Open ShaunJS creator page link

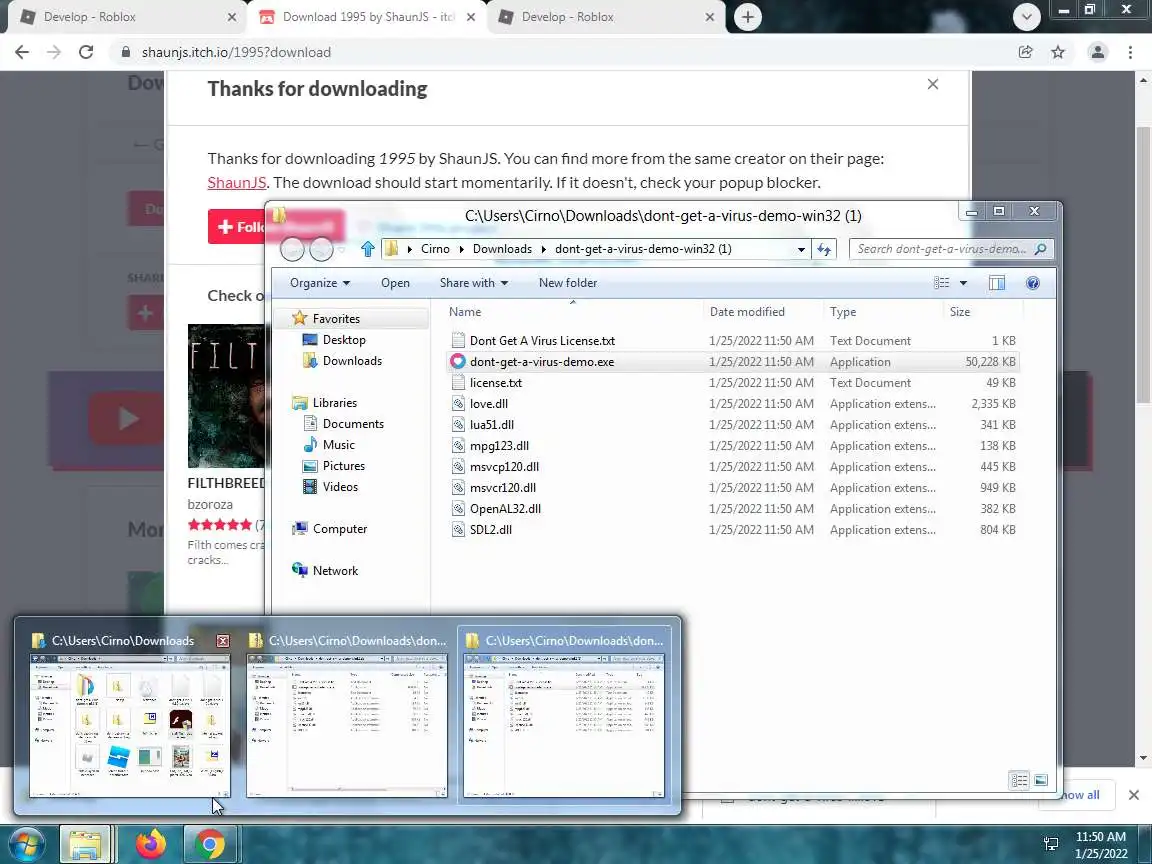237,182
